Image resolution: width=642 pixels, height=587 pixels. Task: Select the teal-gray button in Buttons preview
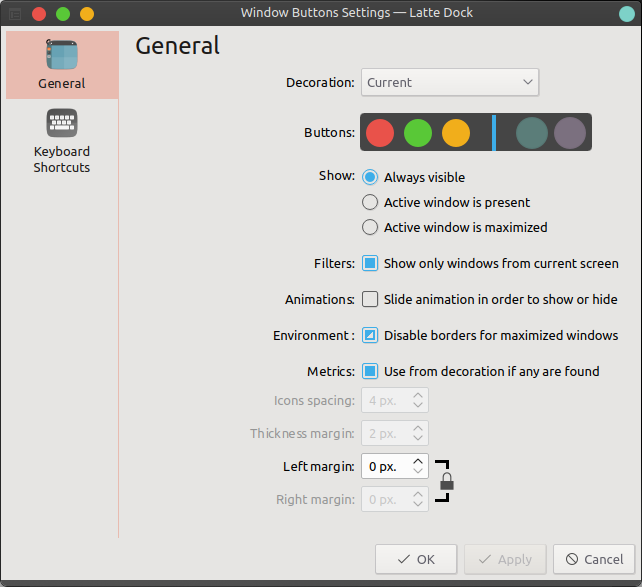coord(532,132)
